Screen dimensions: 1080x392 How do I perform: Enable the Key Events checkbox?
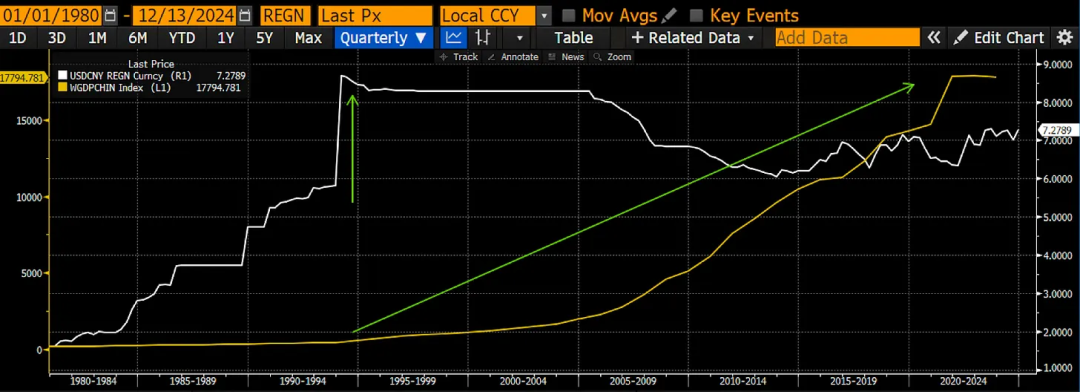pyautogui.click(x=696, y=16)
